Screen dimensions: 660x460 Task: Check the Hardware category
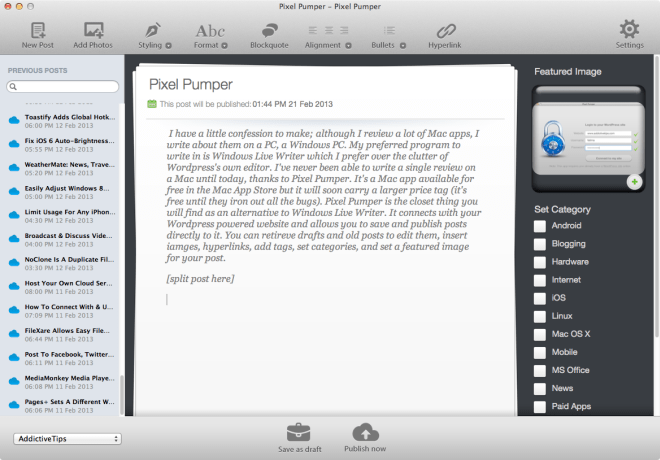click(540, 262)
